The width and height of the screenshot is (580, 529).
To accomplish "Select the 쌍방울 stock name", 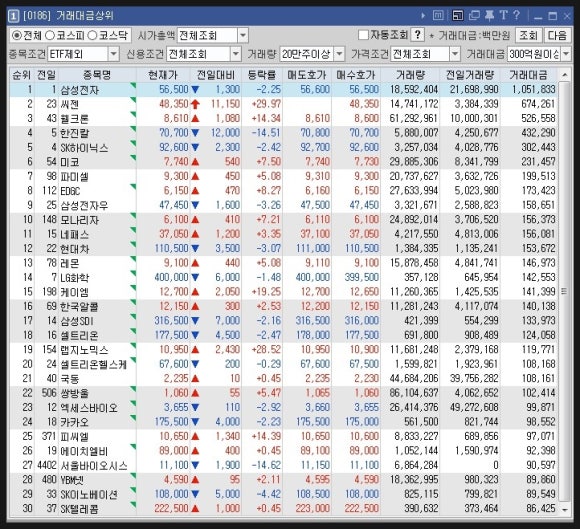I will [75, 393].
